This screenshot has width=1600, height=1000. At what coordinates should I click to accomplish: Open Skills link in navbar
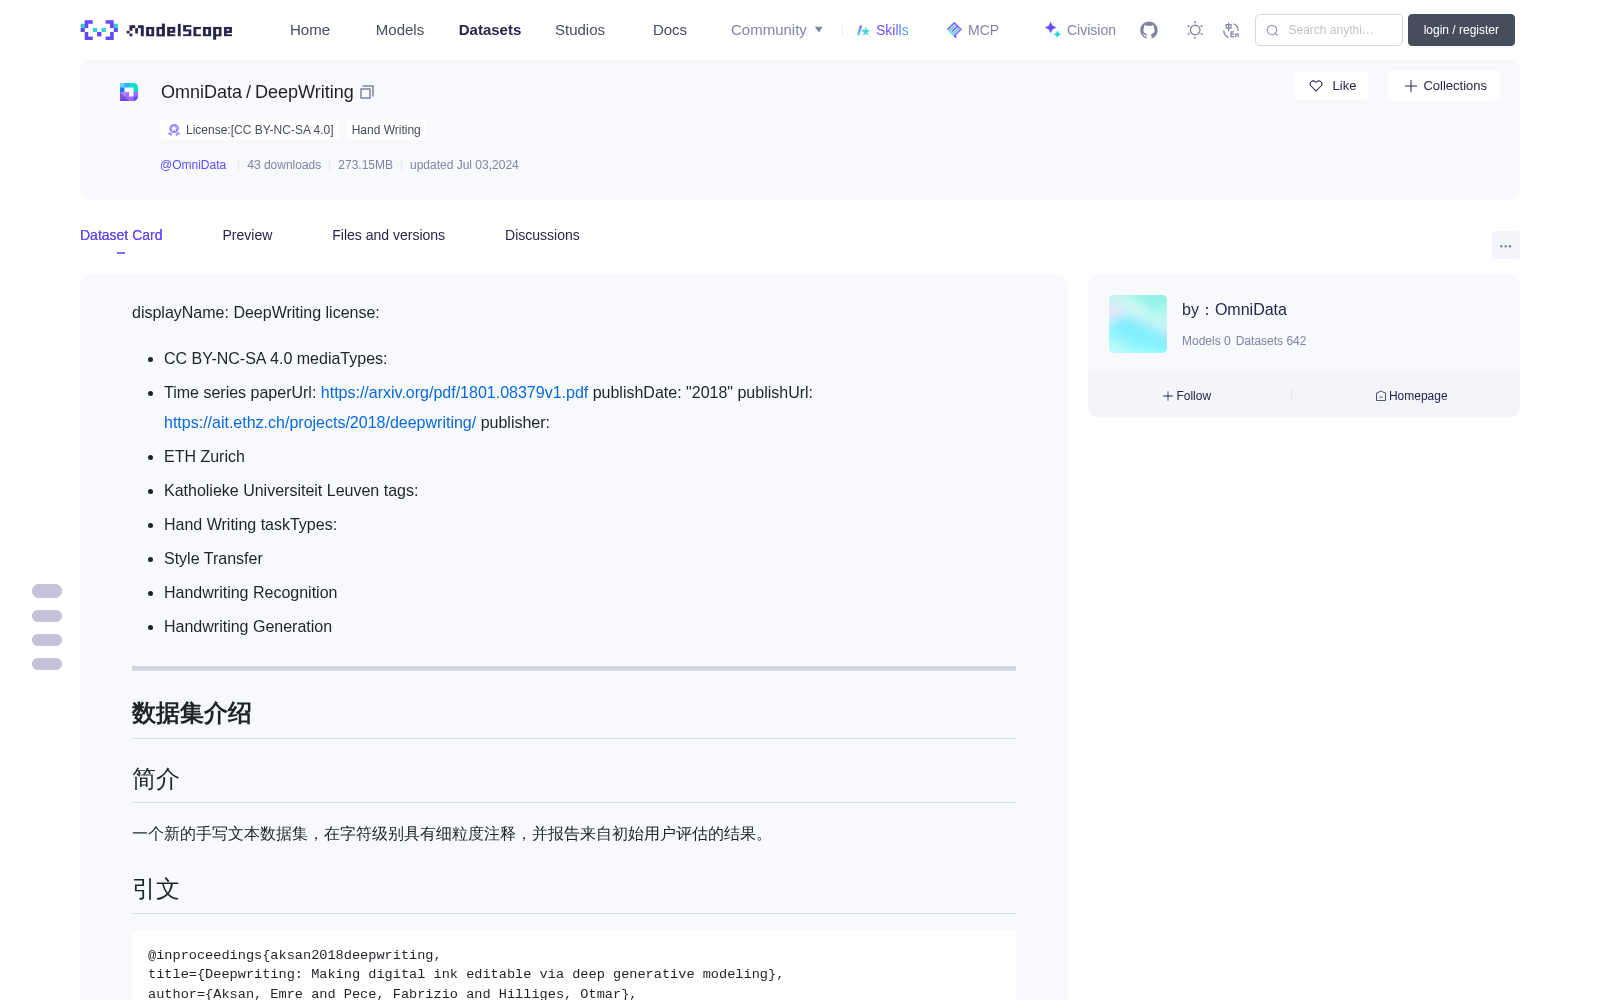[x=882, y=30]
